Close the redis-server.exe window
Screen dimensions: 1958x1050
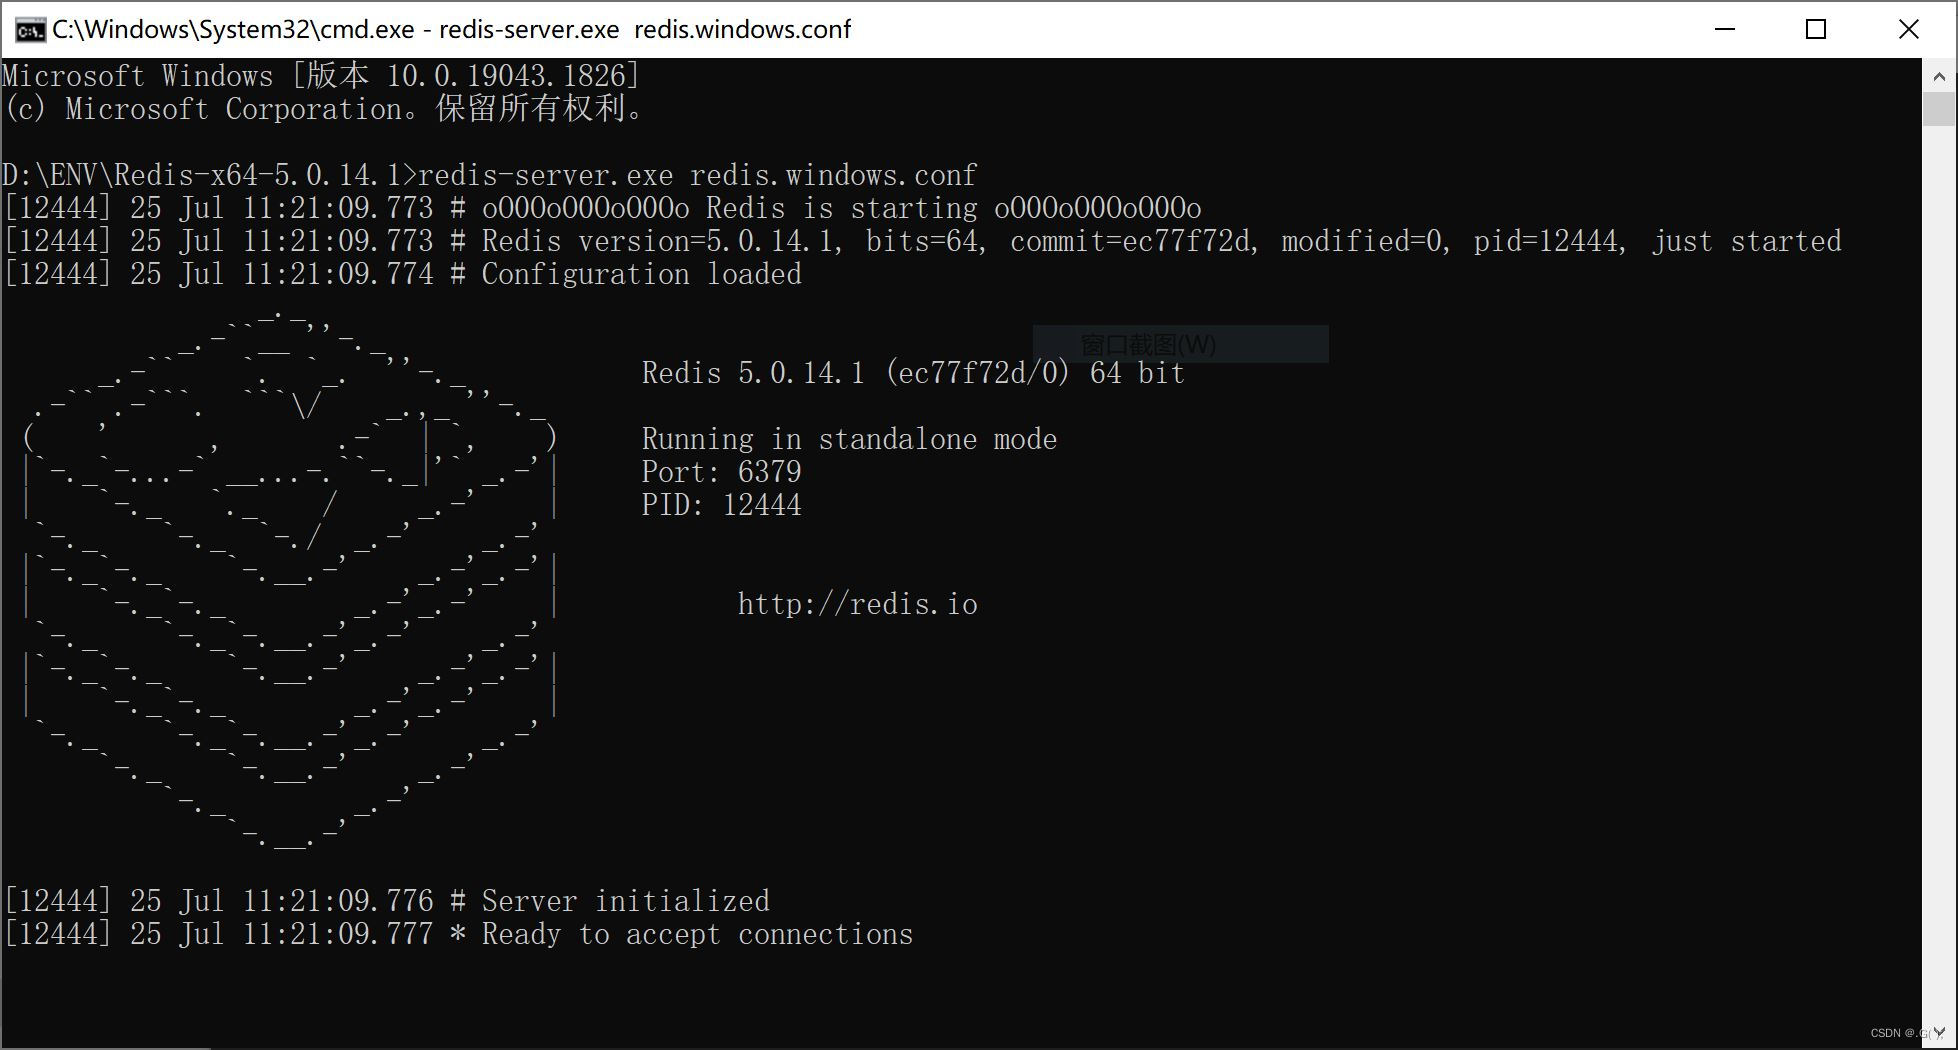coord(1909,29)
